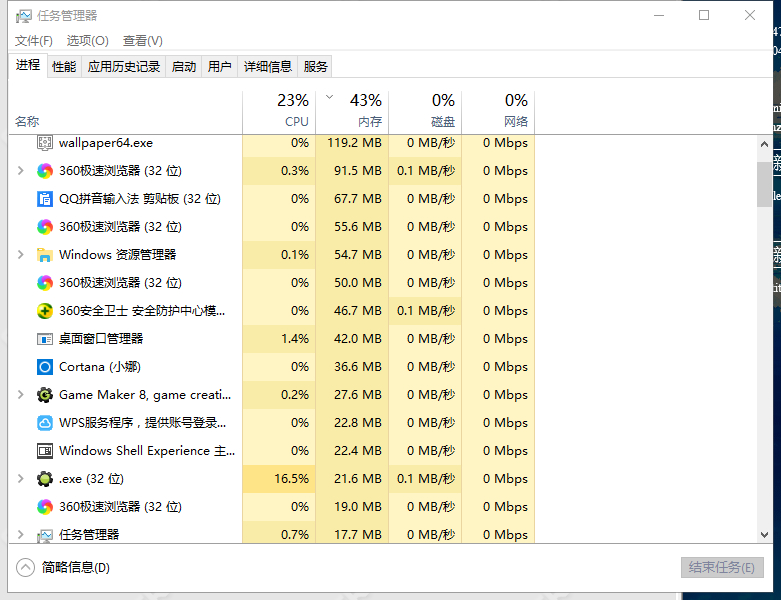
Task: Switch to the 应用历史记录 tab
Action: pyautogui.click(x=124, y=66)
